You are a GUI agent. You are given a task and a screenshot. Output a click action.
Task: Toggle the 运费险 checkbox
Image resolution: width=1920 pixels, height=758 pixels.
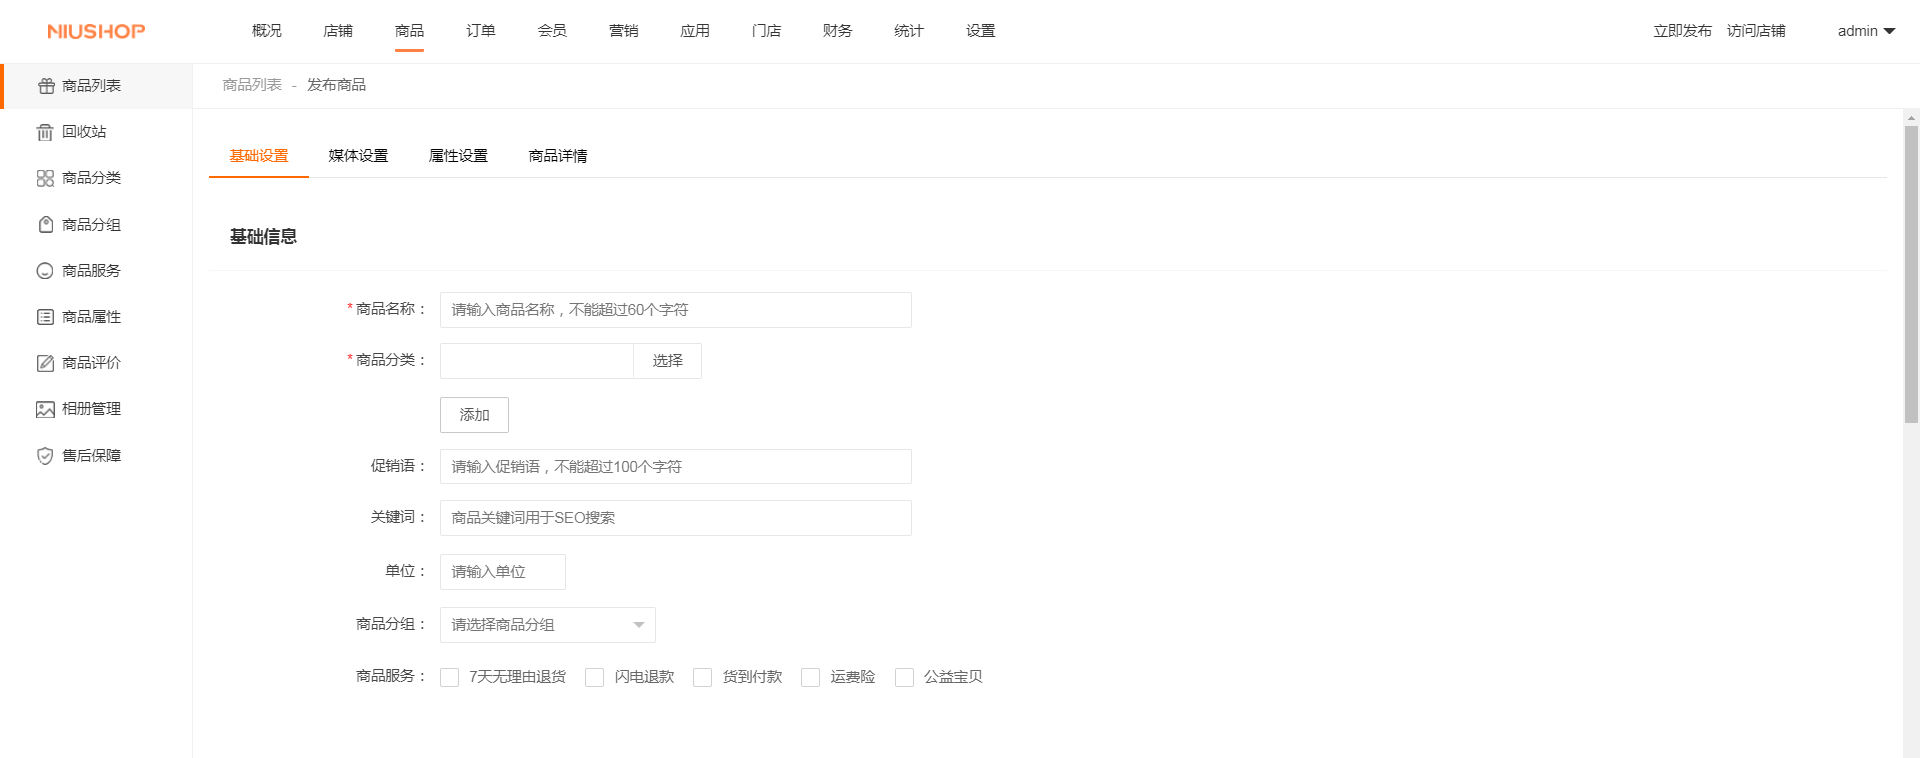[811, 678]
